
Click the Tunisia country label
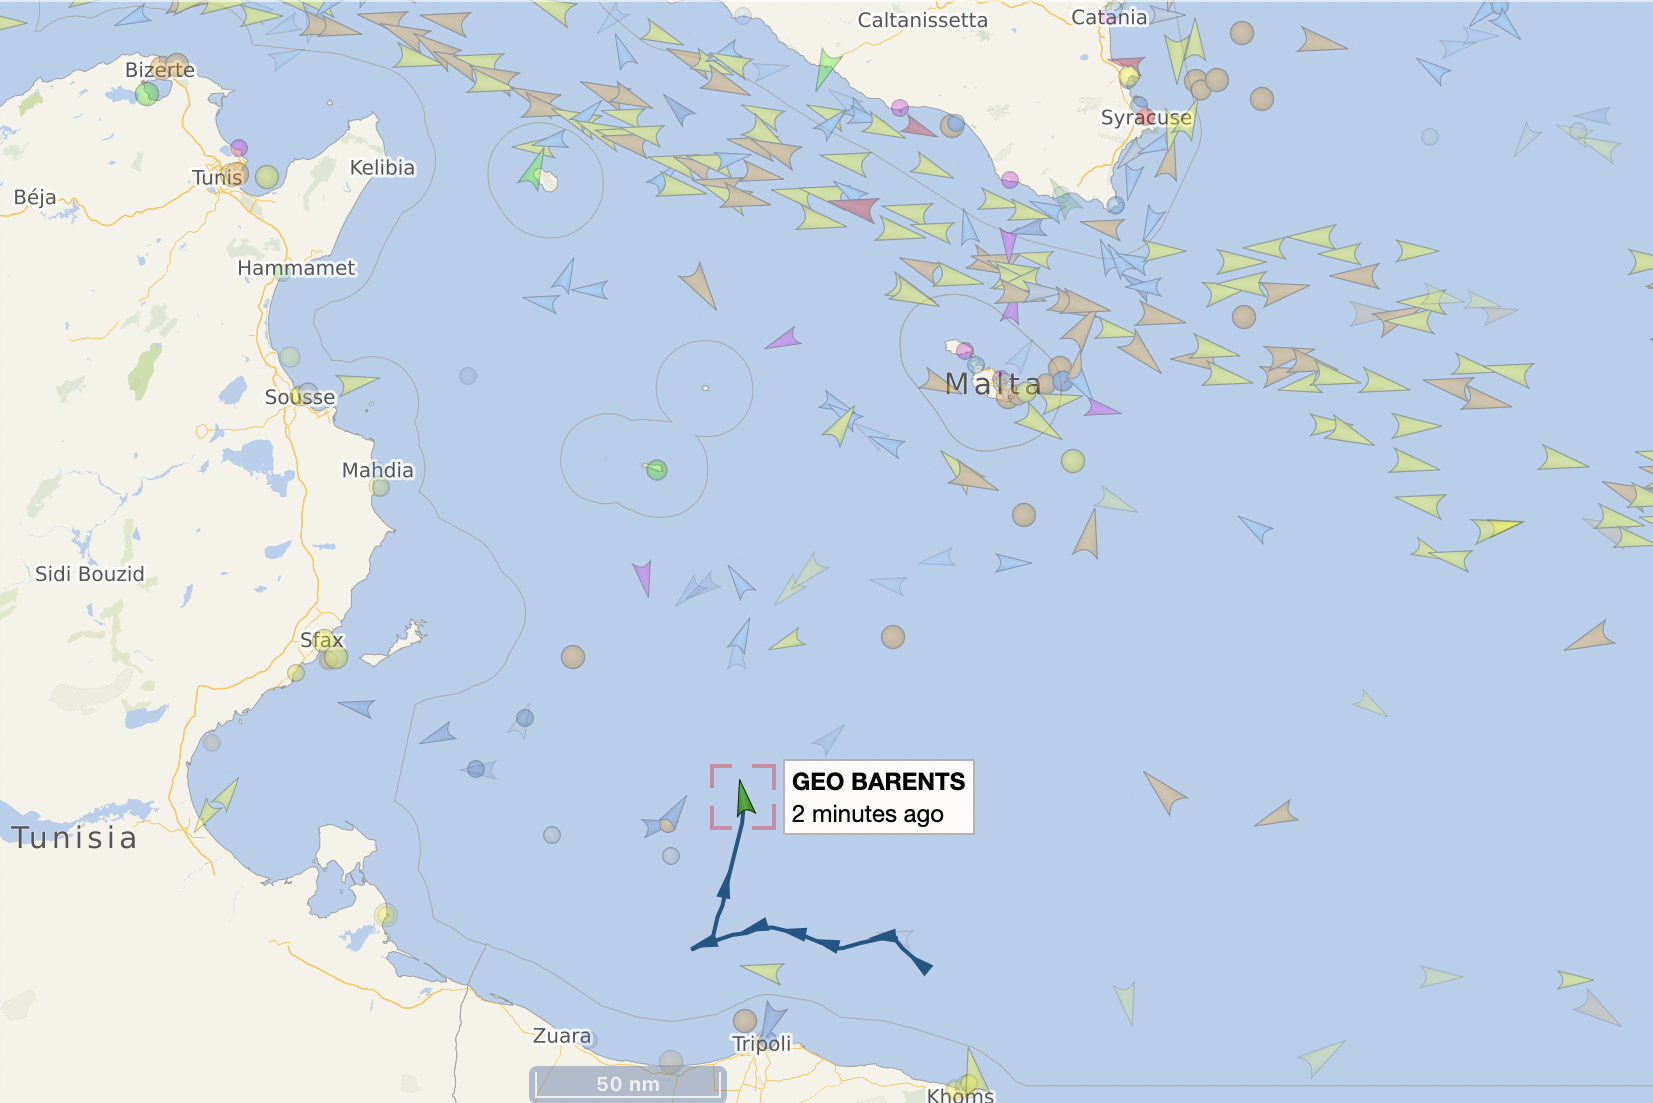pos(75,837)
